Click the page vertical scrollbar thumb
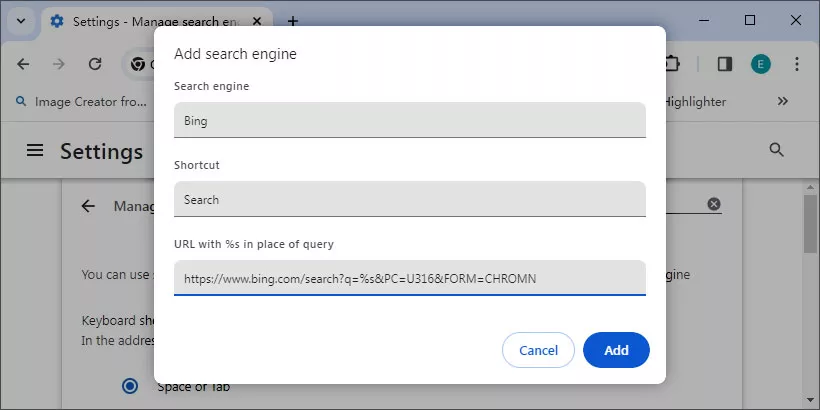 (810, 223)
